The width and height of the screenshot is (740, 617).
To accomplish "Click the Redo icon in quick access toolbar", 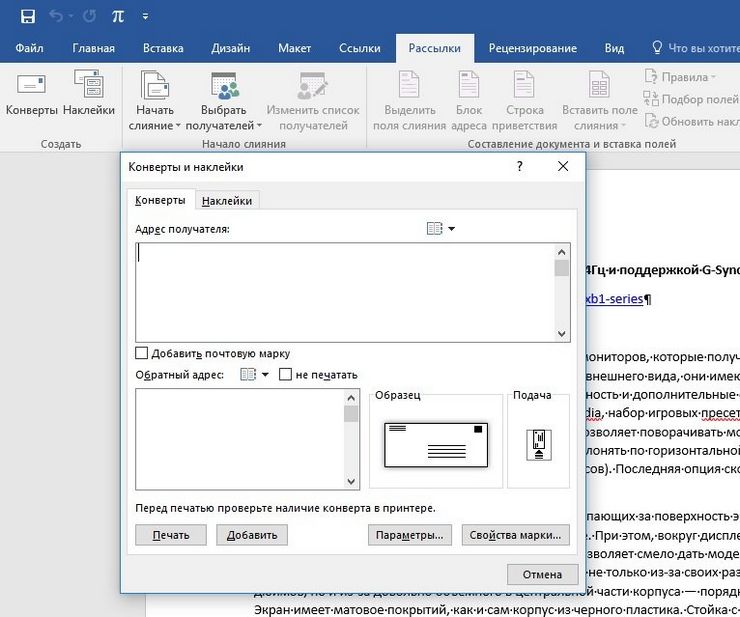I will tap(89, 17).
